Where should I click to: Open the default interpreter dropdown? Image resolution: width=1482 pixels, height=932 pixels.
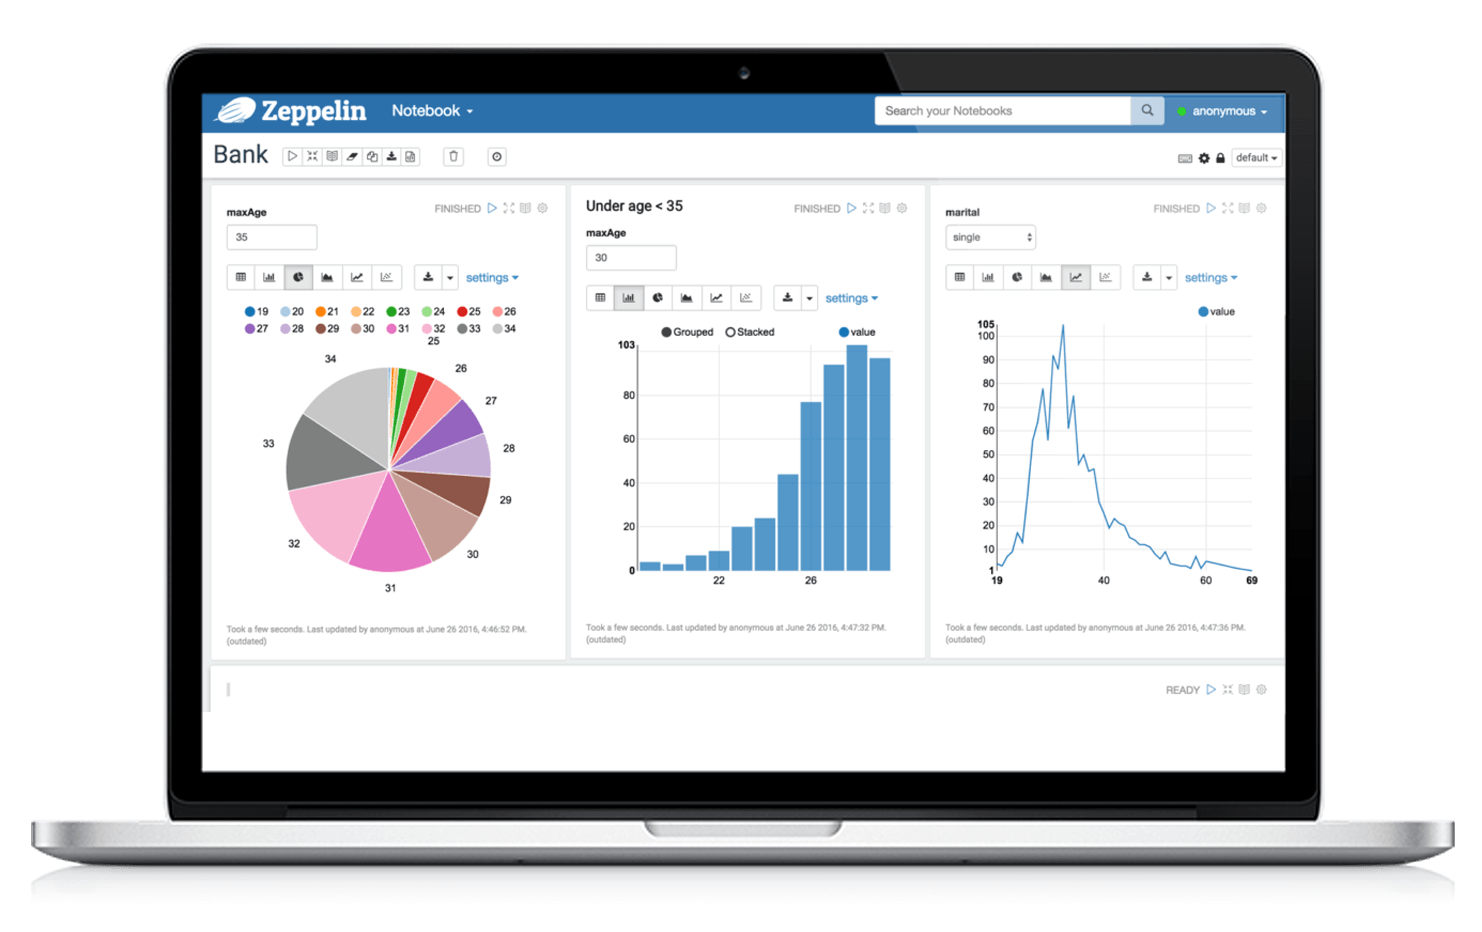(1256, 157)
